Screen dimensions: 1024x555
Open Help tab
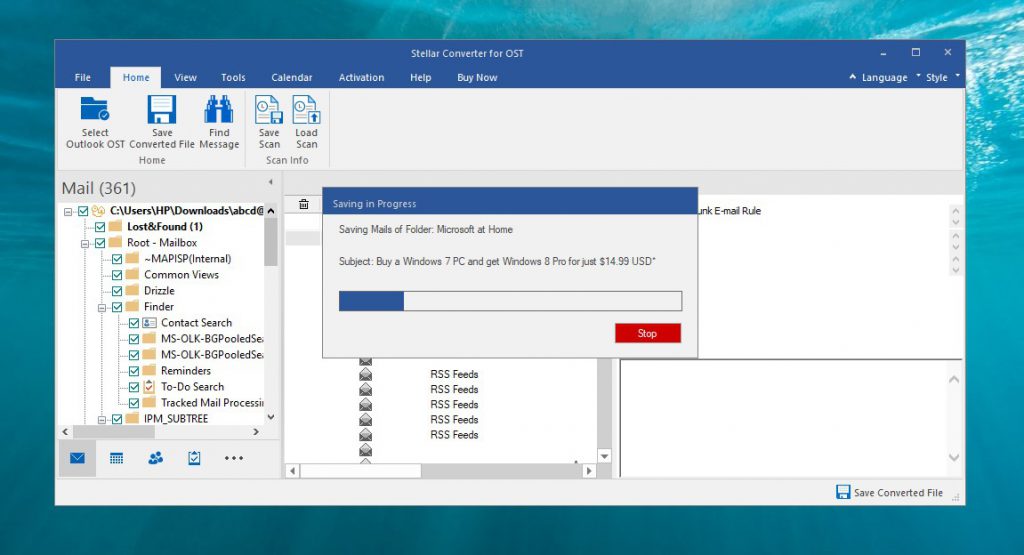pyautogui.click(x=421, y=77)
